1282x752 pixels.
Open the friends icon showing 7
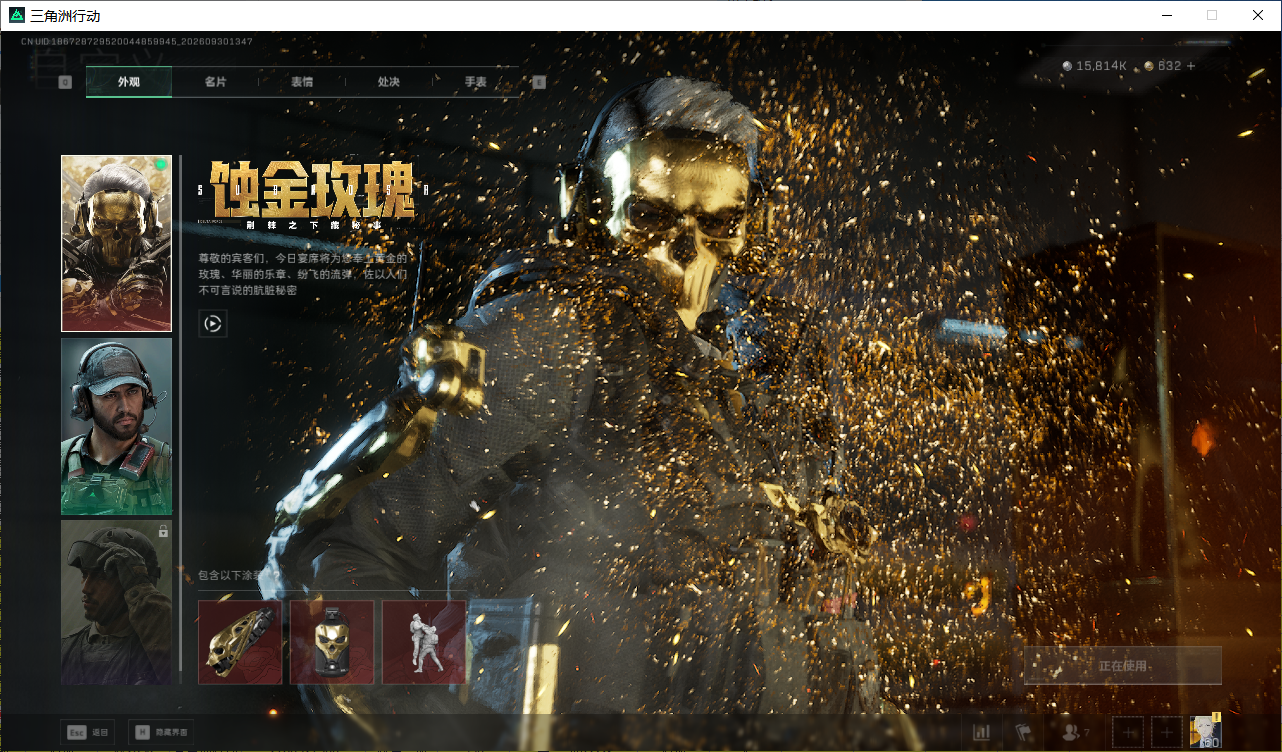1076,733
